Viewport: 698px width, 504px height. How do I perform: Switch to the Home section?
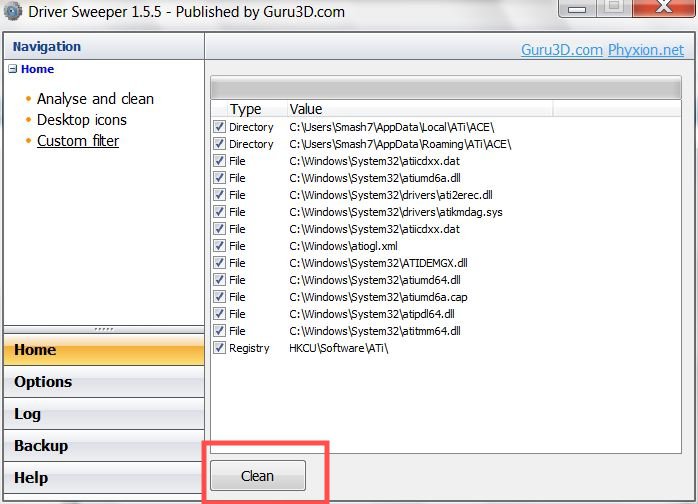click(x=104, y=350)
